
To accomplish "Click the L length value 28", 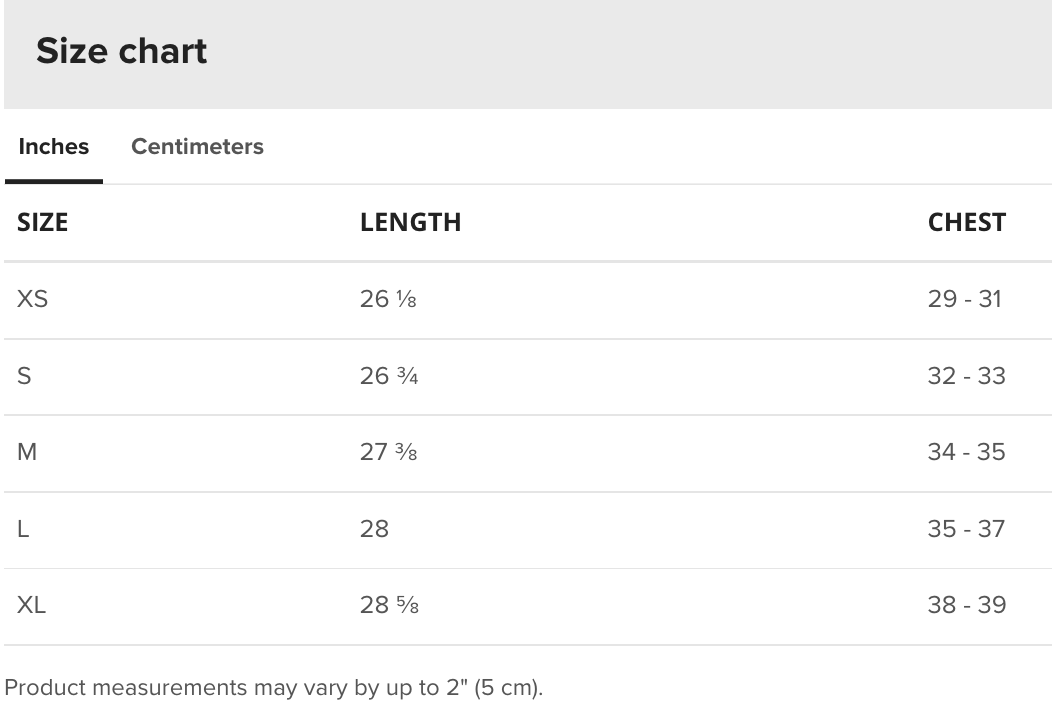I will tap(374, 529).
